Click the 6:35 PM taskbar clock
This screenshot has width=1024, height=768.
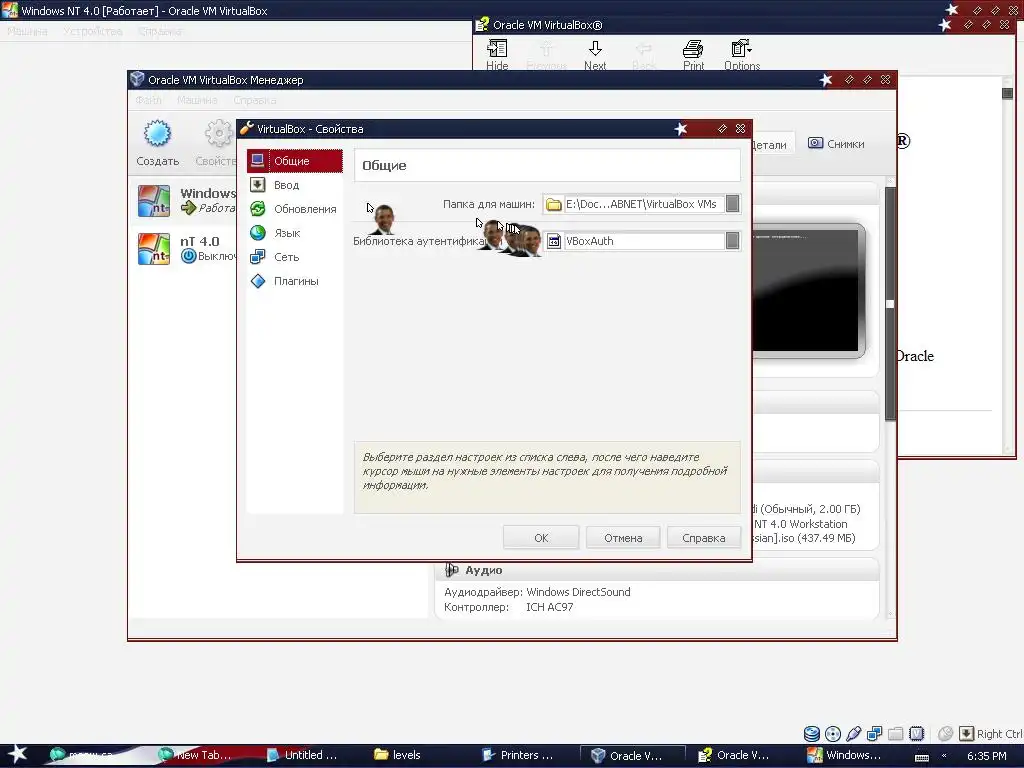pos(986,756)
